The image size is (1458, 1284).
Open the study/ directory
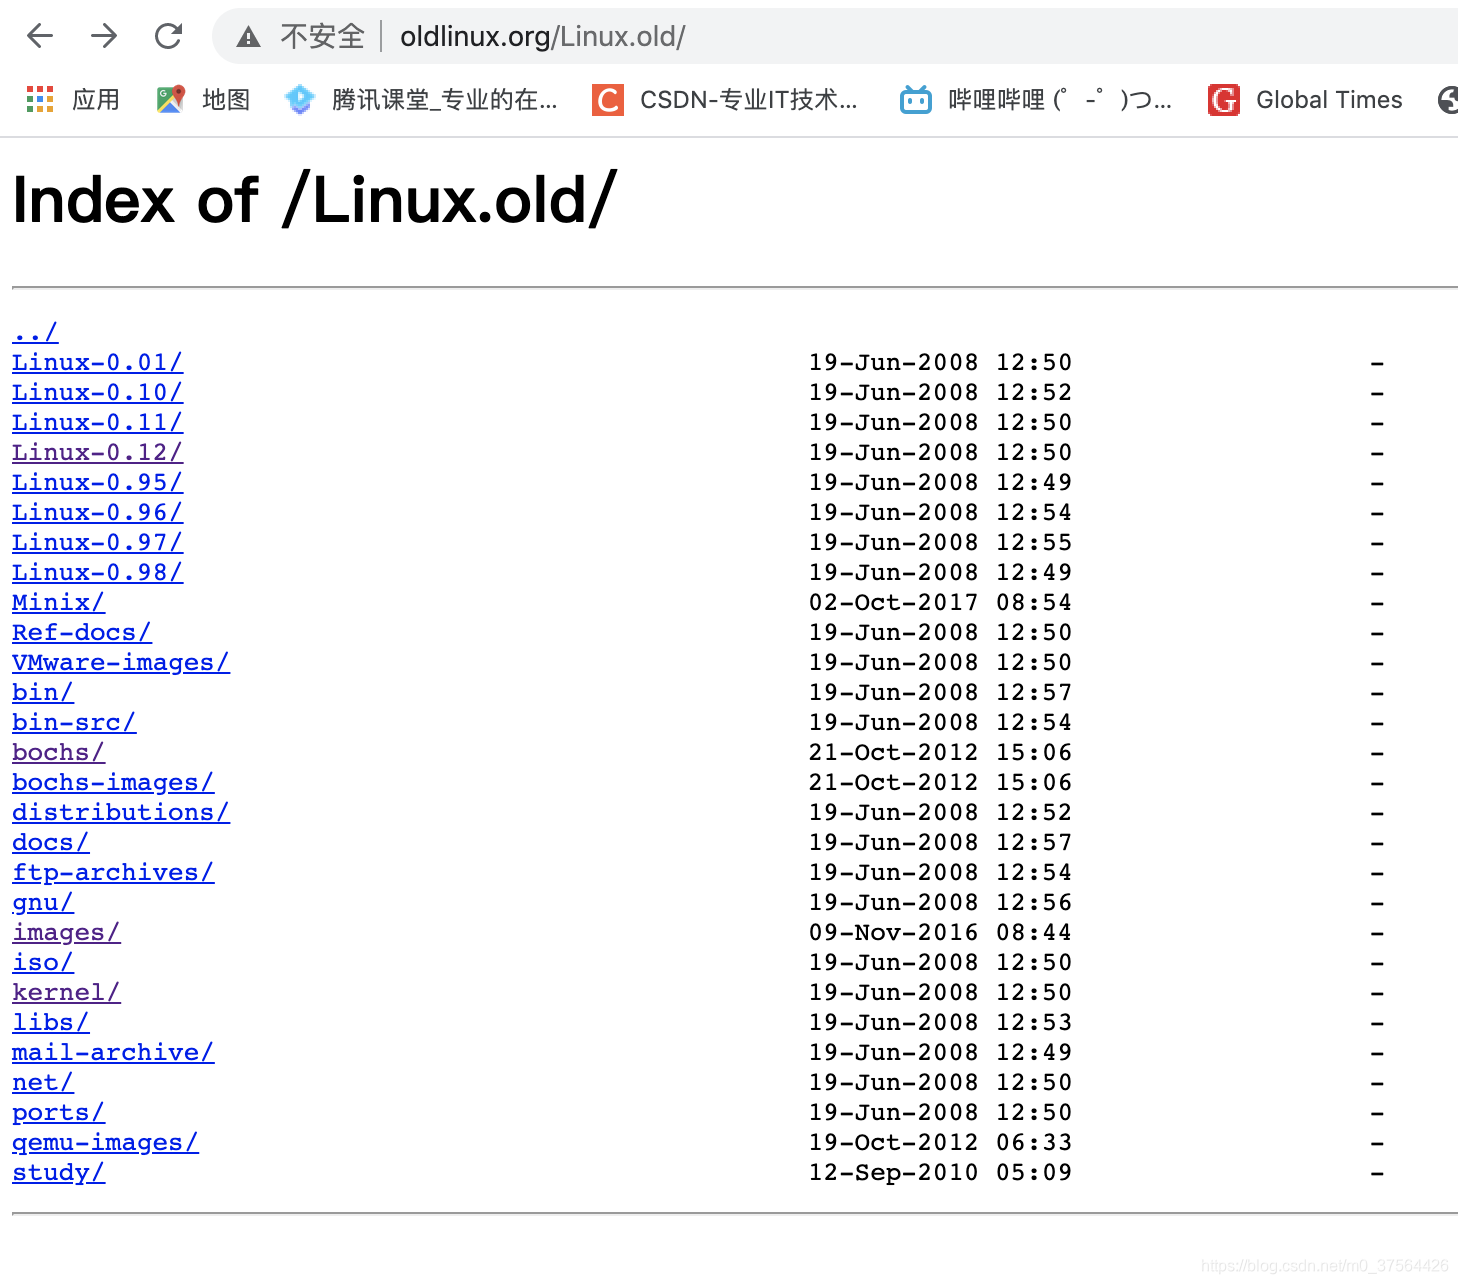57,1172
